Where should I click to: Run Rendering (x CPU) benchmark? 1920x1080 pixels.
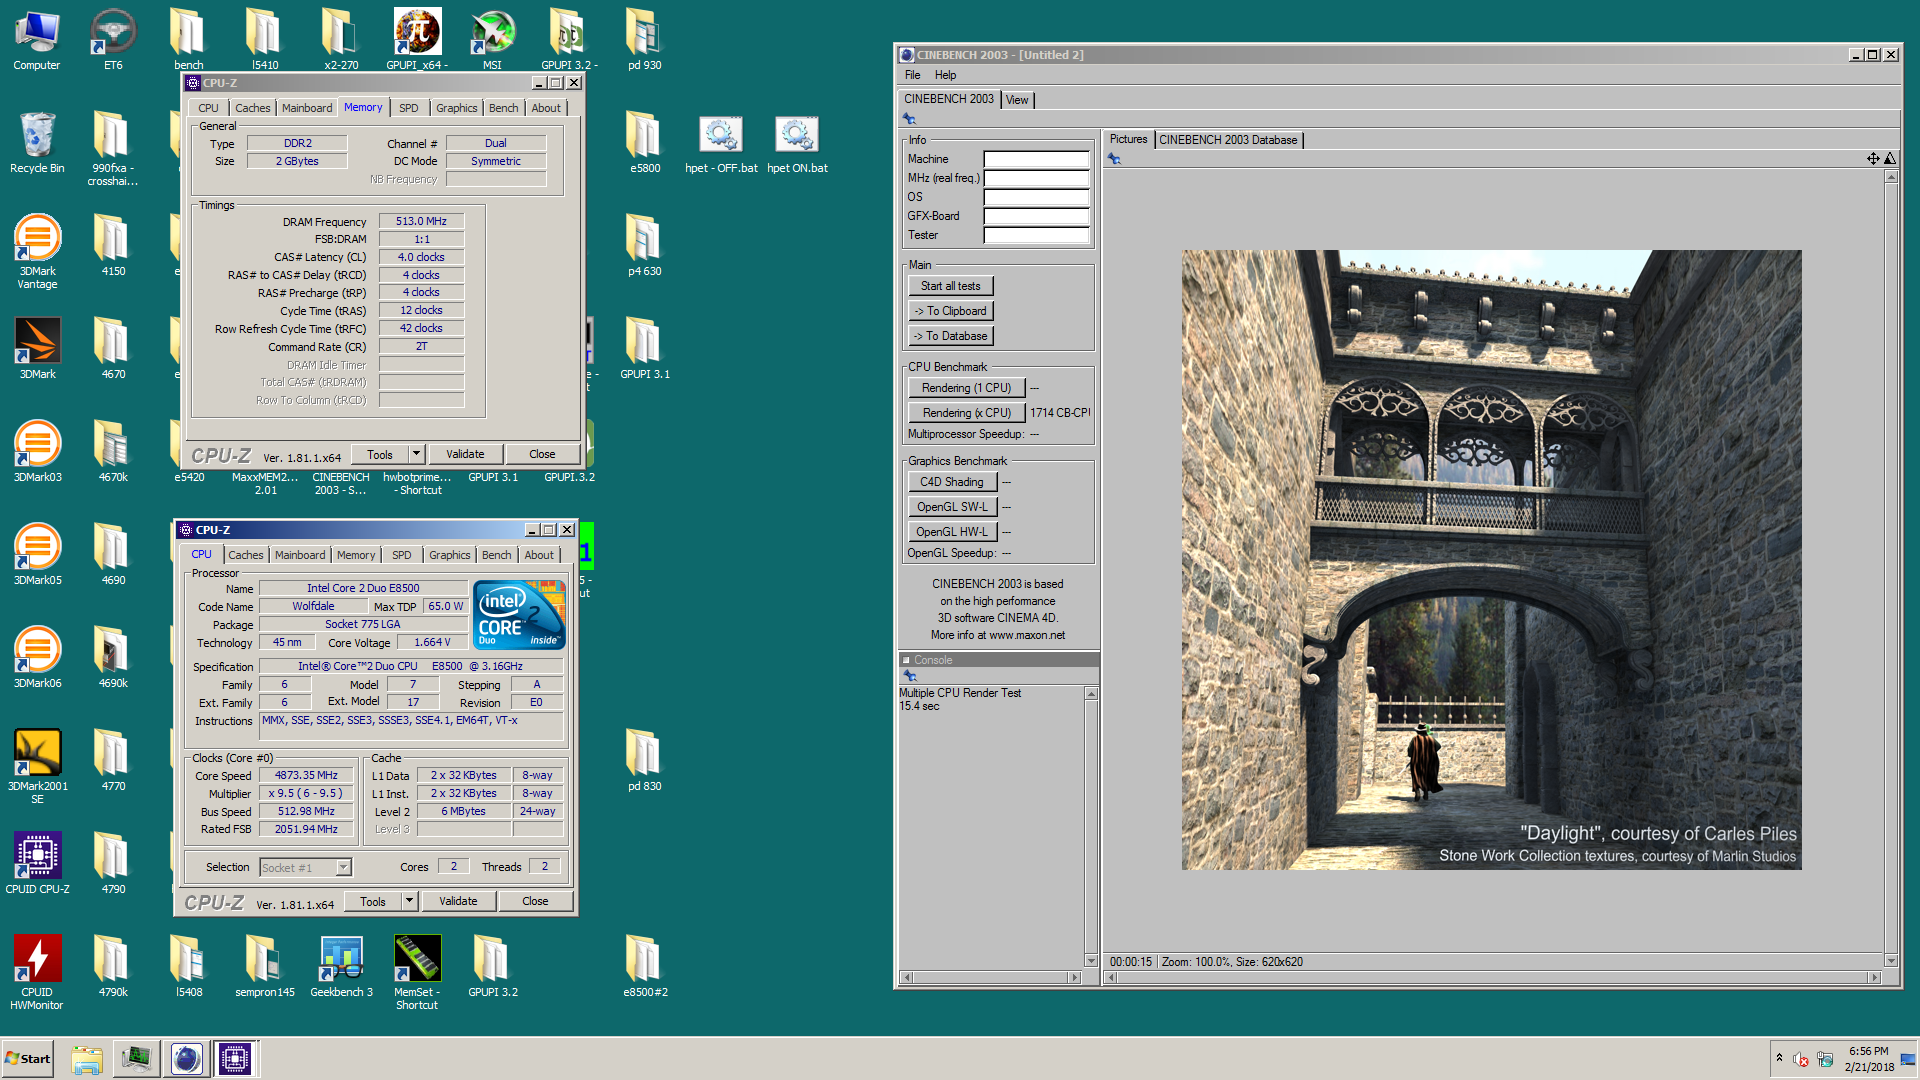(966, 413)
